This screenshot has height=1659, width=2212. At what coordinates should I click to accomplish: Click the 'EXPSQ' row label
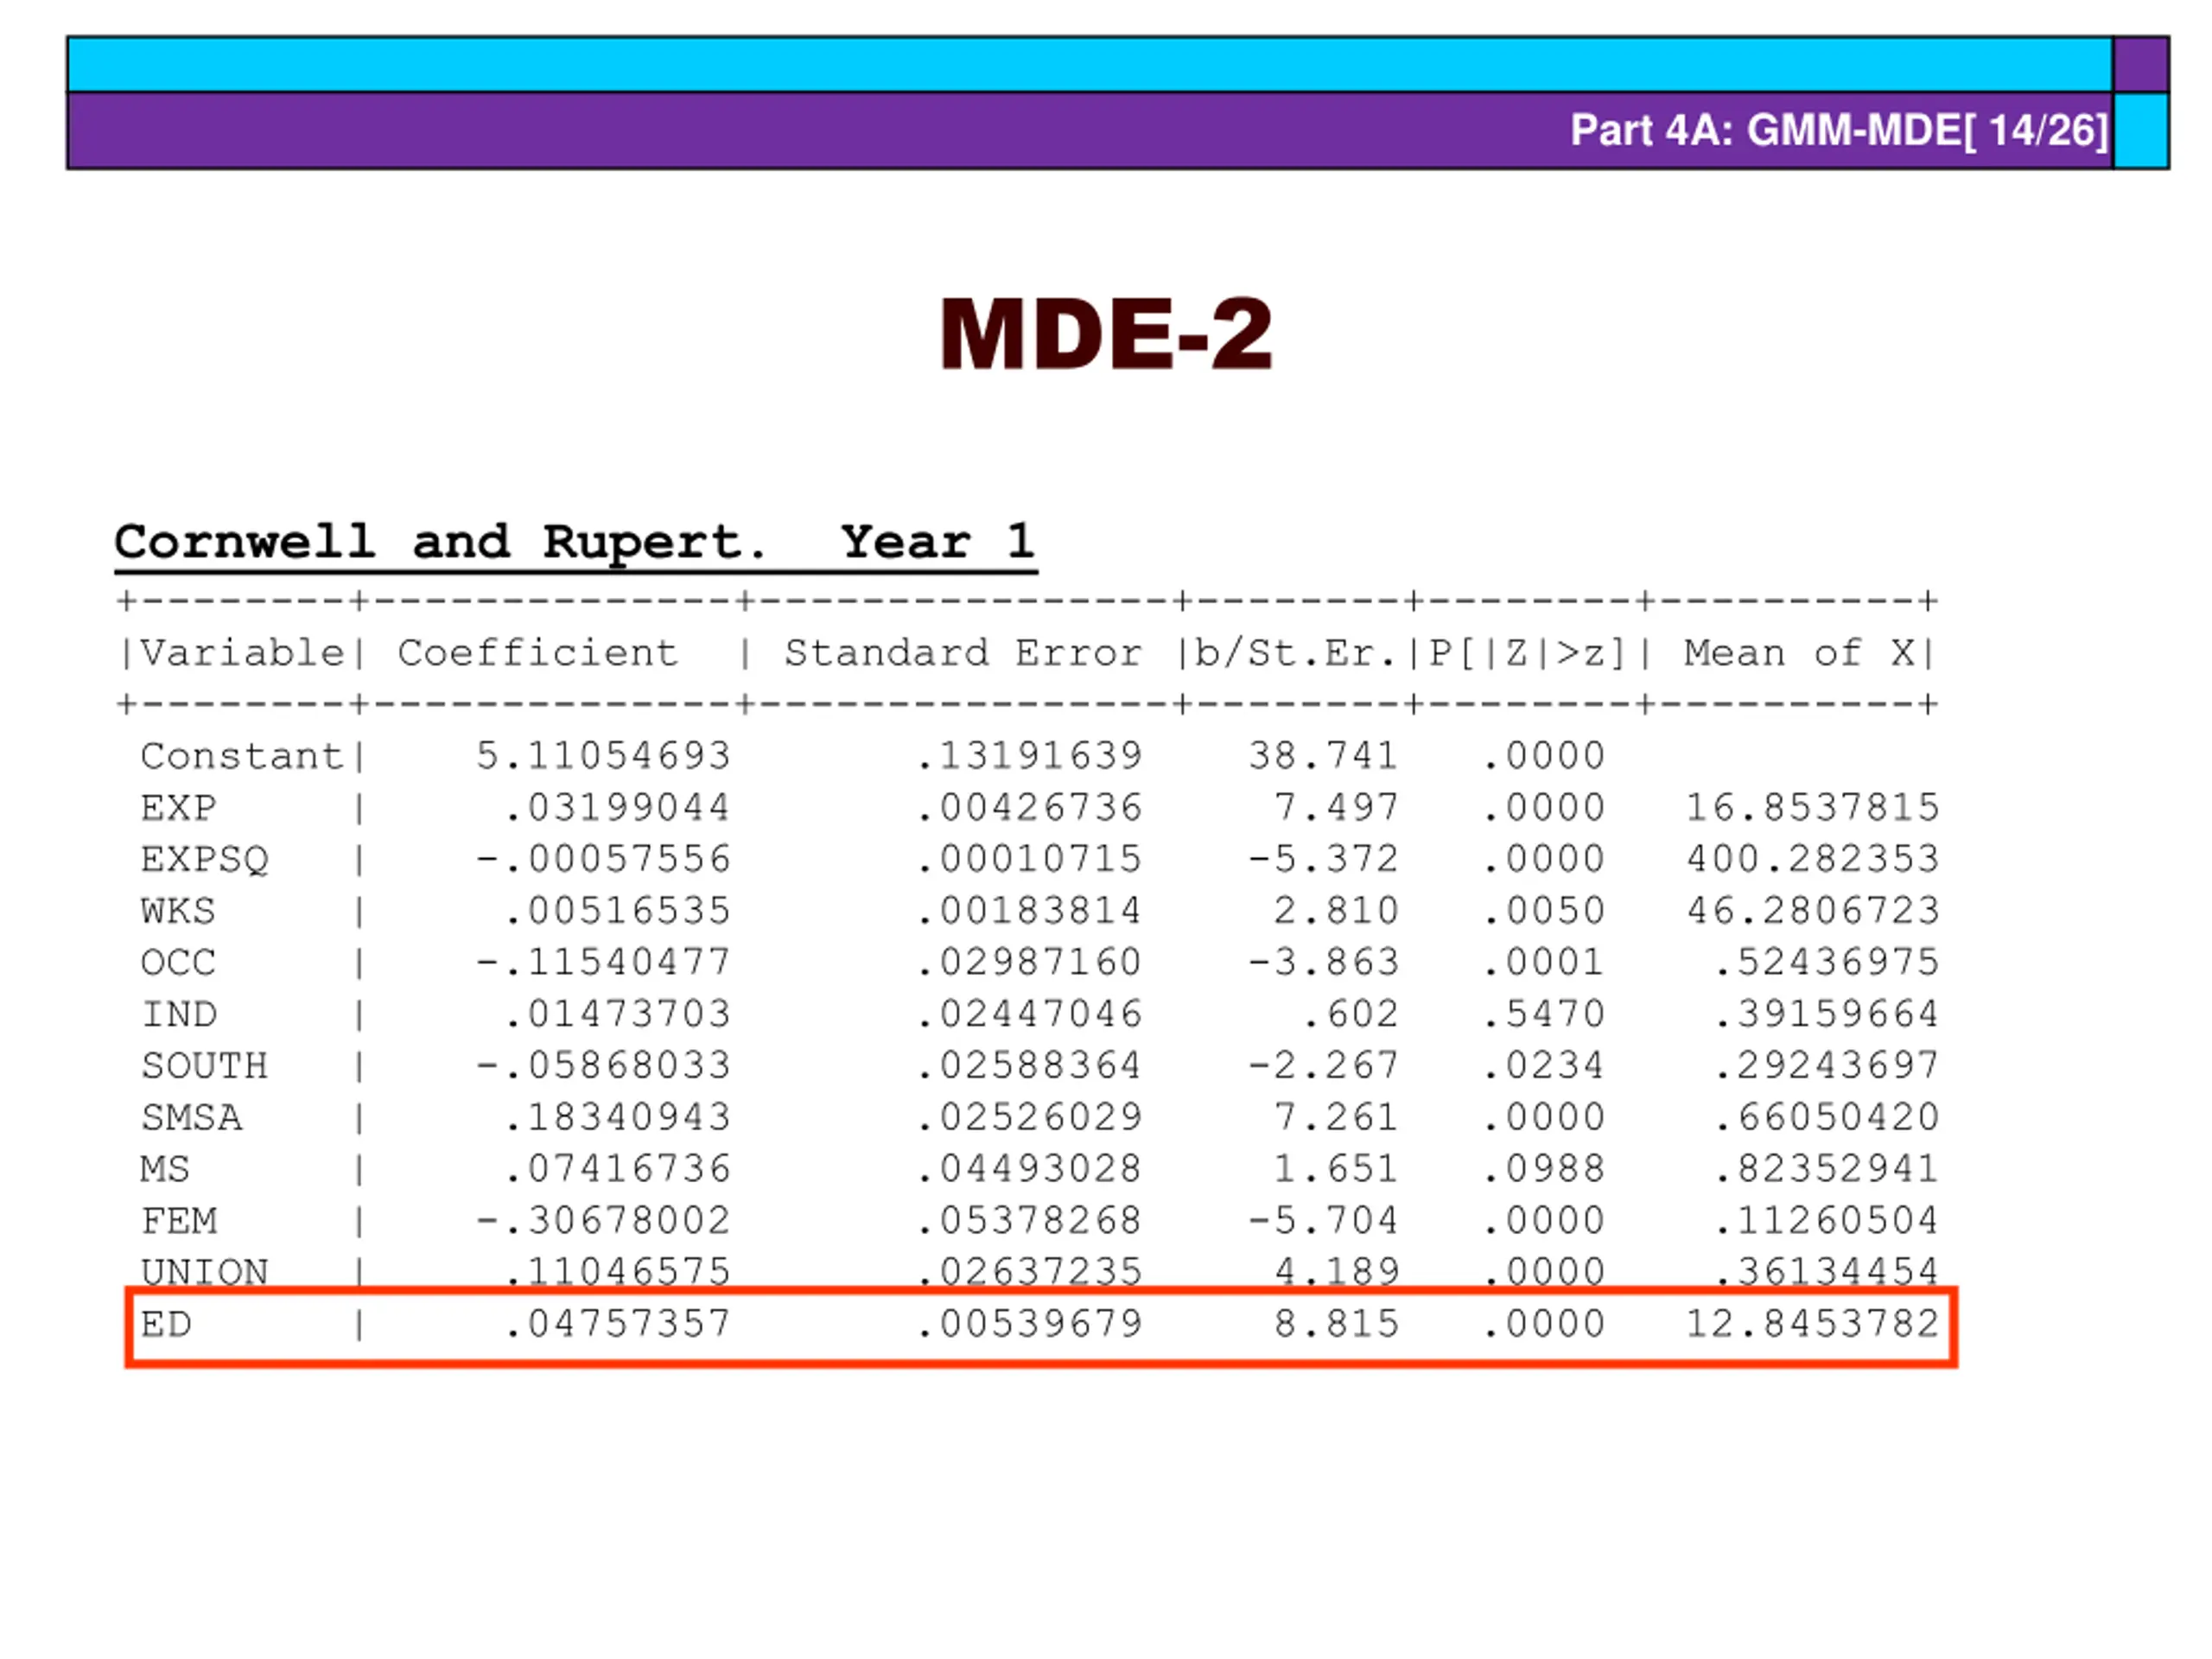pos(204,860)
